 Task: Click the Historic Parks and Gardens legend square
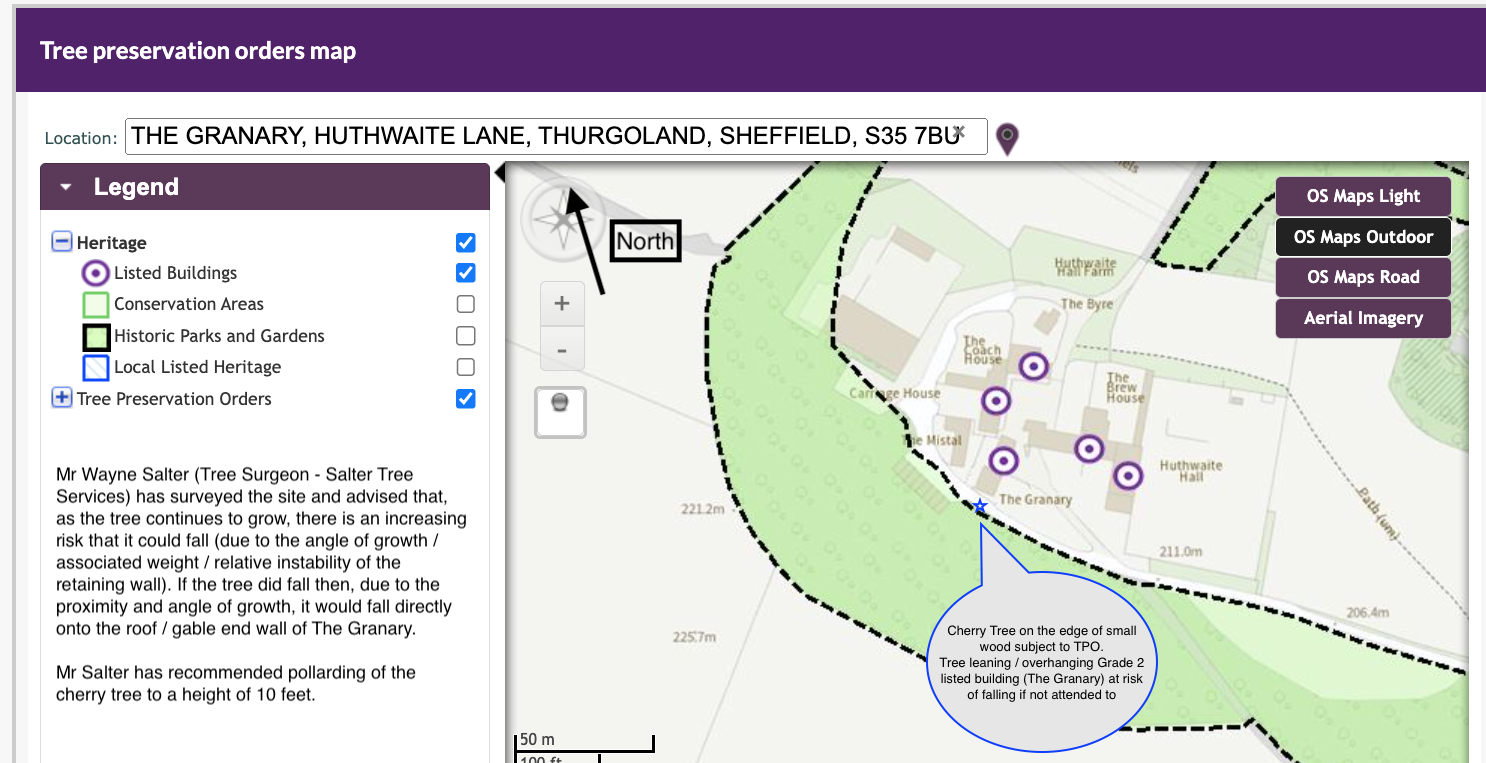[x=95, y=336]
